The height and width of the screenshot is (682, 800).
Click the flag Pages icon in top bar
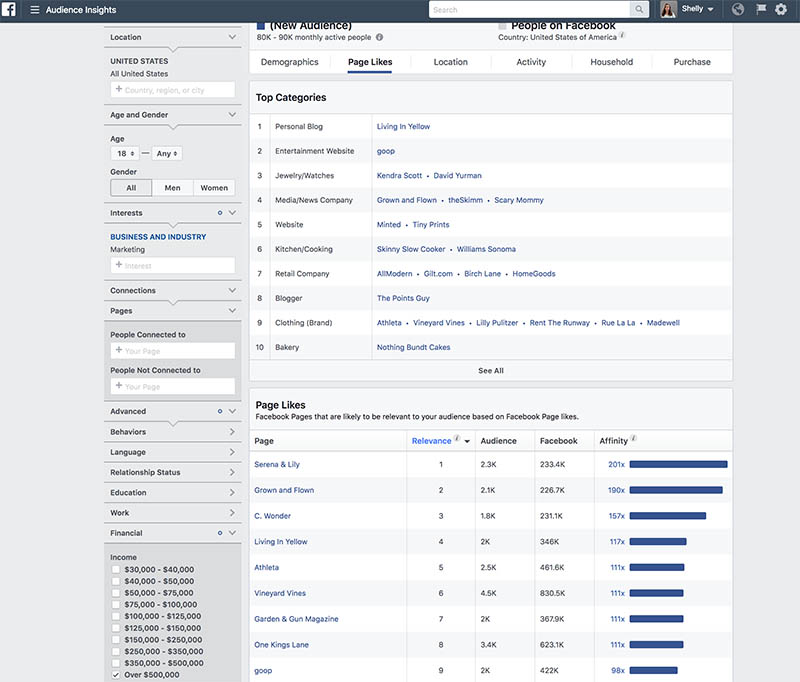760,9
